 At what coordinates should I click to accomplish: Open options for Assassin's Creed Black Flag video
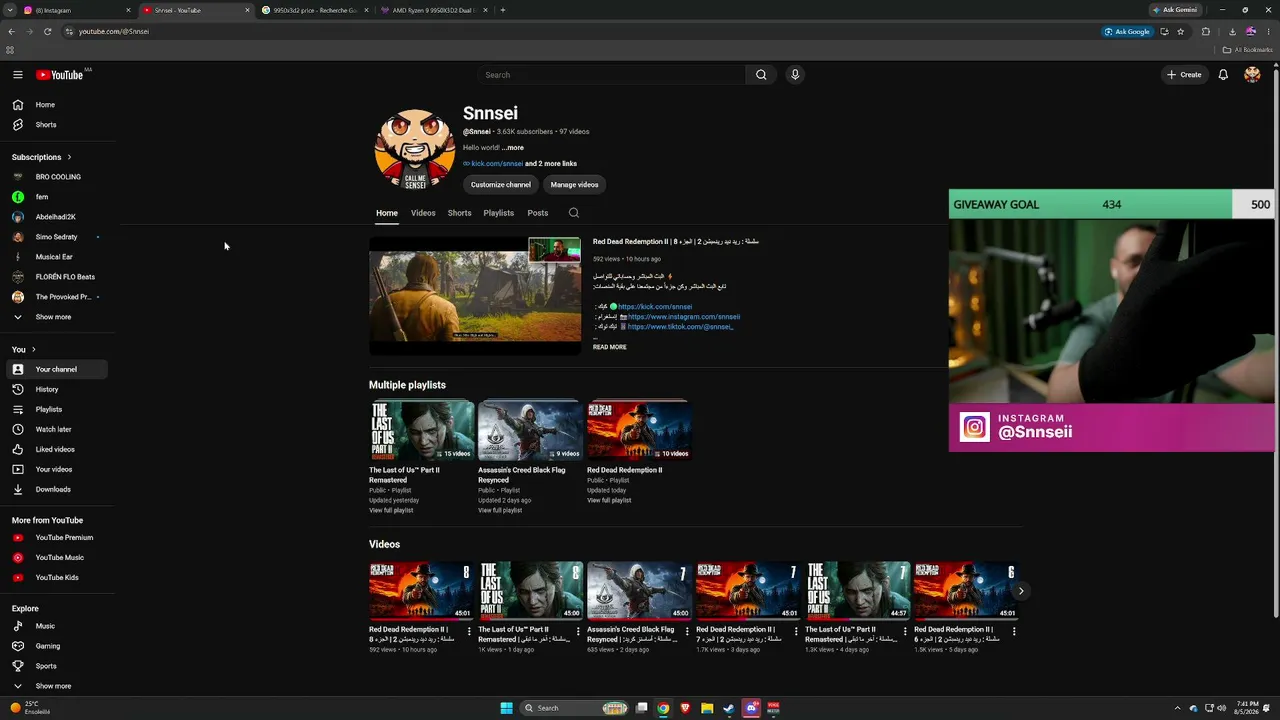point(687,631)
